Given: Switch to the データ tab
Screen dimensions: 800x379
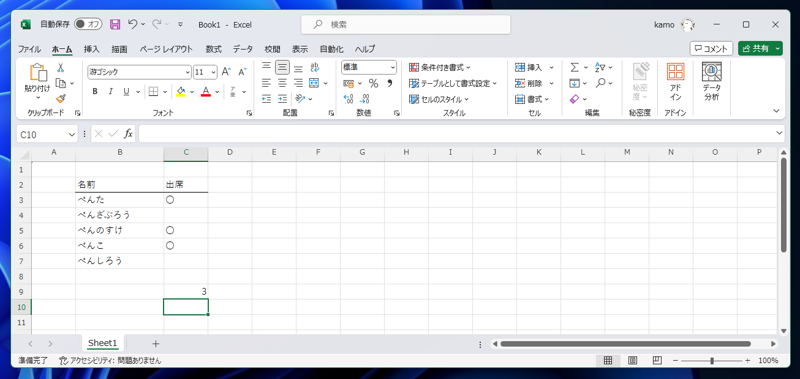Looking at the screenshot, I should point(243,49).
